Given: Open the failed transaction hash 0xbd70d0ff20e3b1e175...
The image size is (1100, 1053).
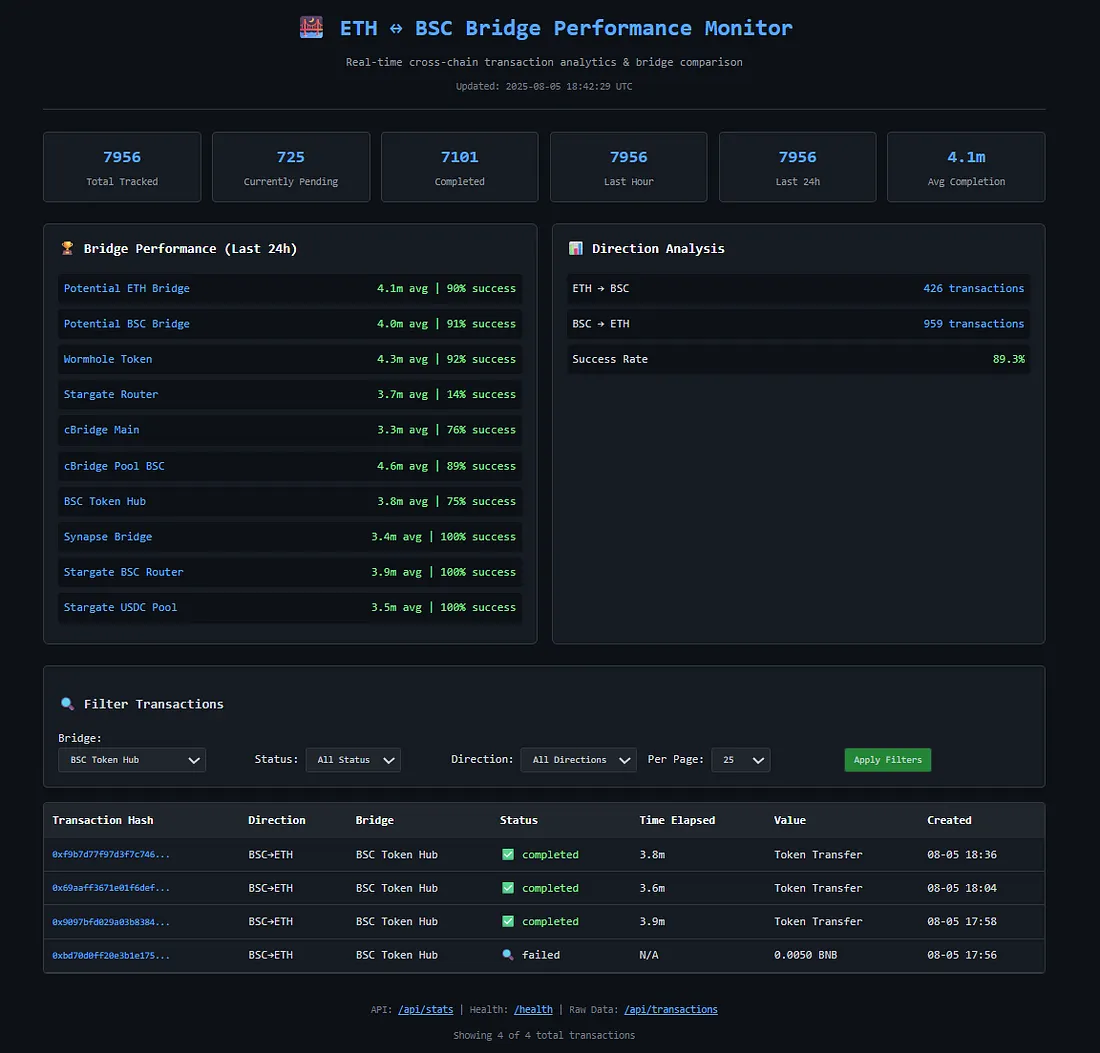Looking at the screenshot, I should coord(111,955).
